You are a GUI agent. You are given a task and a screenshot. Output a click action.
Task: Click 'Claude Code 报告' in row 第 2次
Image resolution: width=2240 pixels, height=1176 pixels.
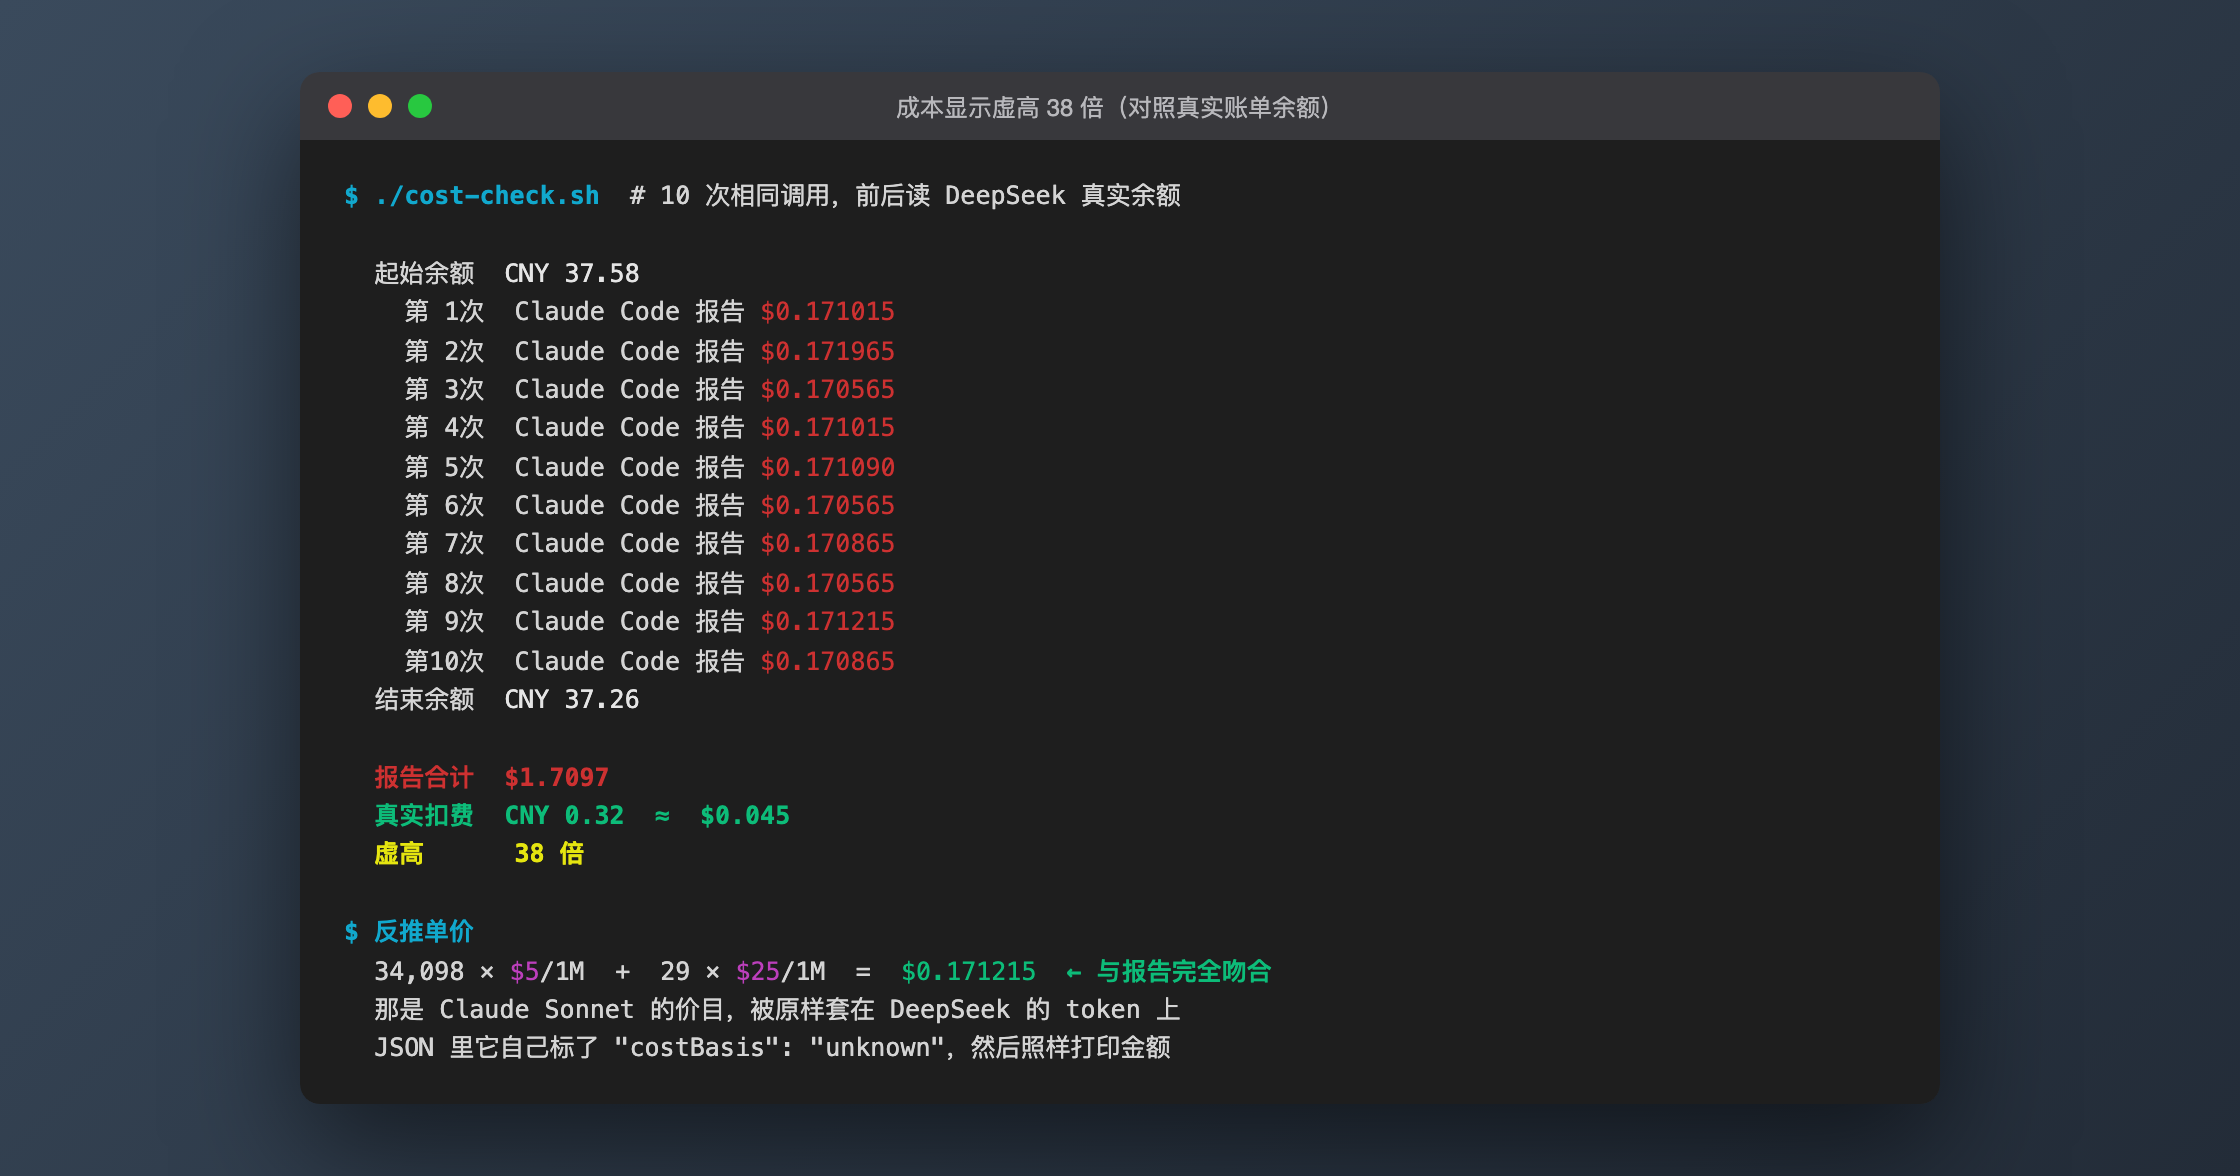pos(629,351)
